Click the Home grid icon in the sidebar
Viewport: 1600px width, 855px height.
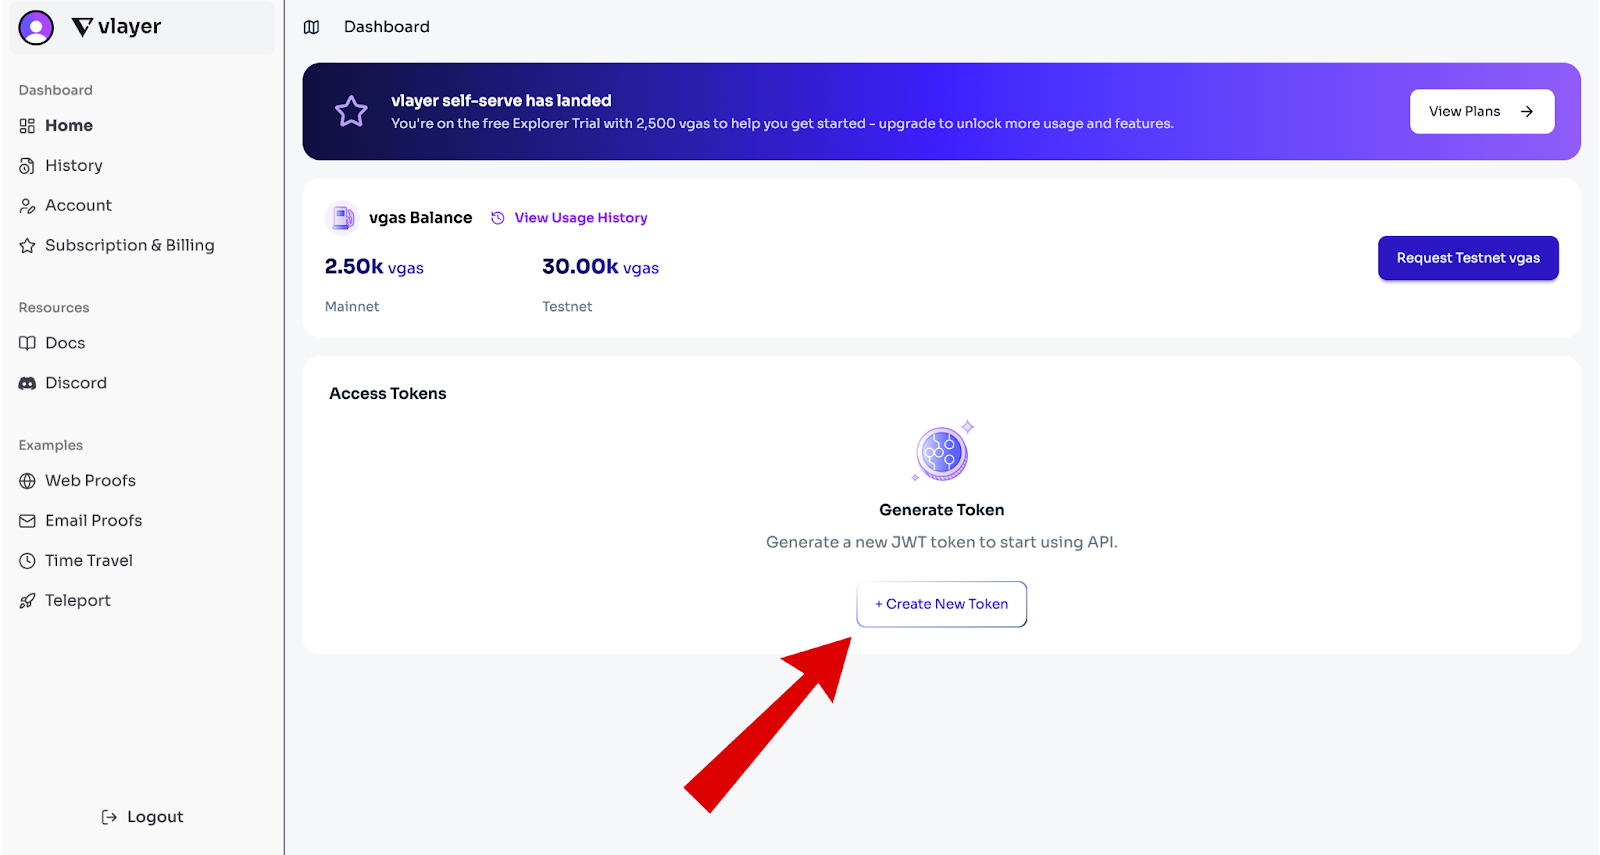[27, 125]
